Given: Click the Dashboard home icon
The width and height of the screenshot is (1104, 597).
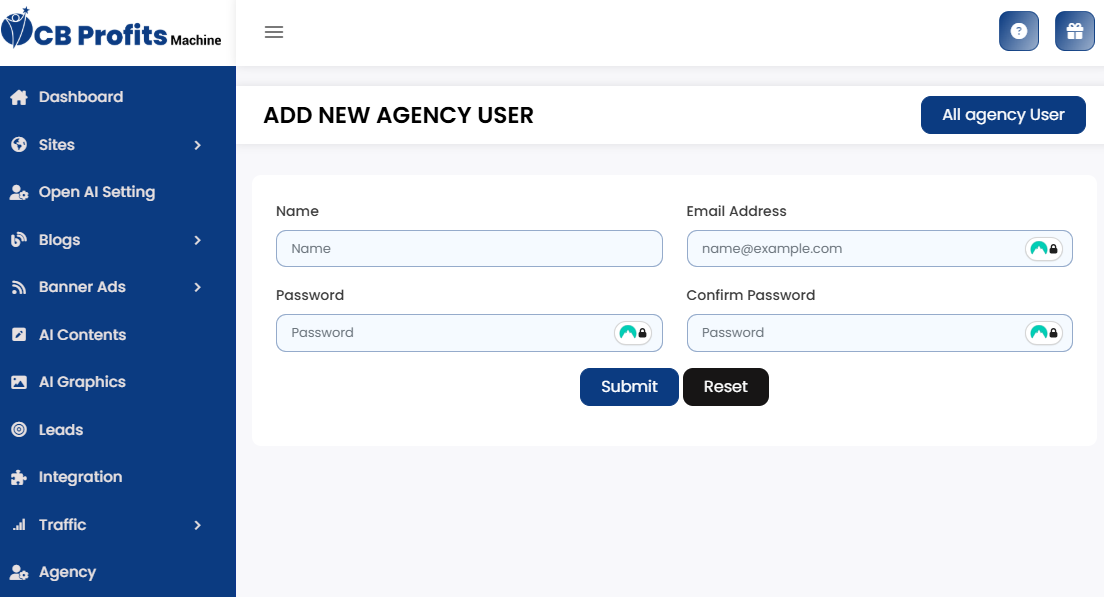Looking at the screenshot, I should click(18, 97).
